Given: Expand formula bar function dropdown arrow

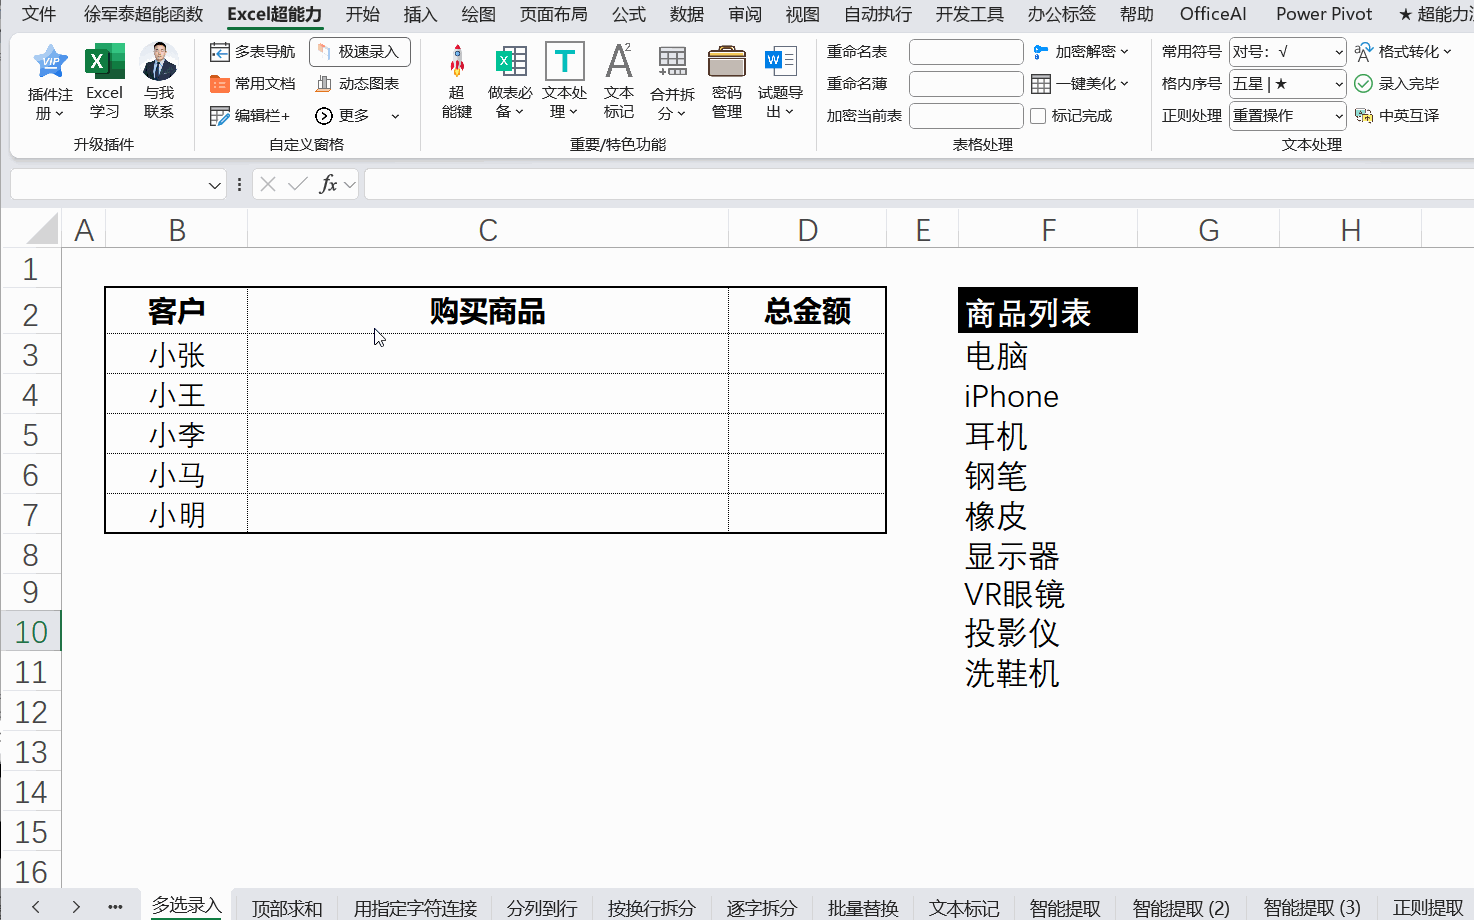Looking at the screenshot, I should click(x=349, y=185).
